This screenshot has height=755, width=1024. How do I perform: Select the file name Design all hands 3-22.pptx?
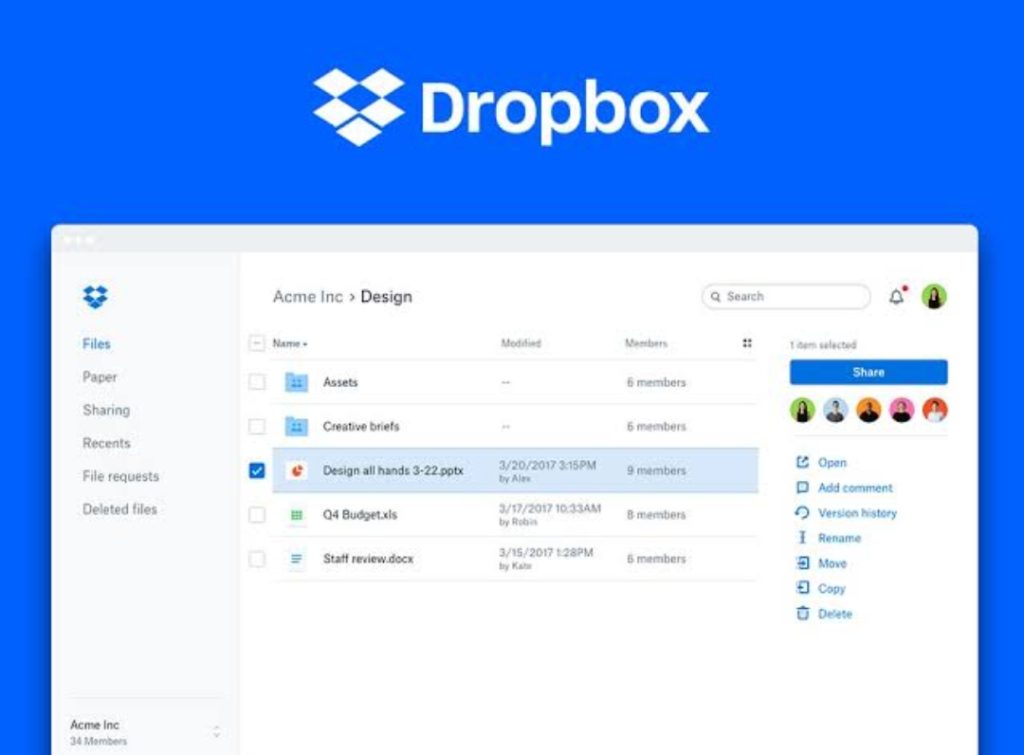(x=393, y=470)
